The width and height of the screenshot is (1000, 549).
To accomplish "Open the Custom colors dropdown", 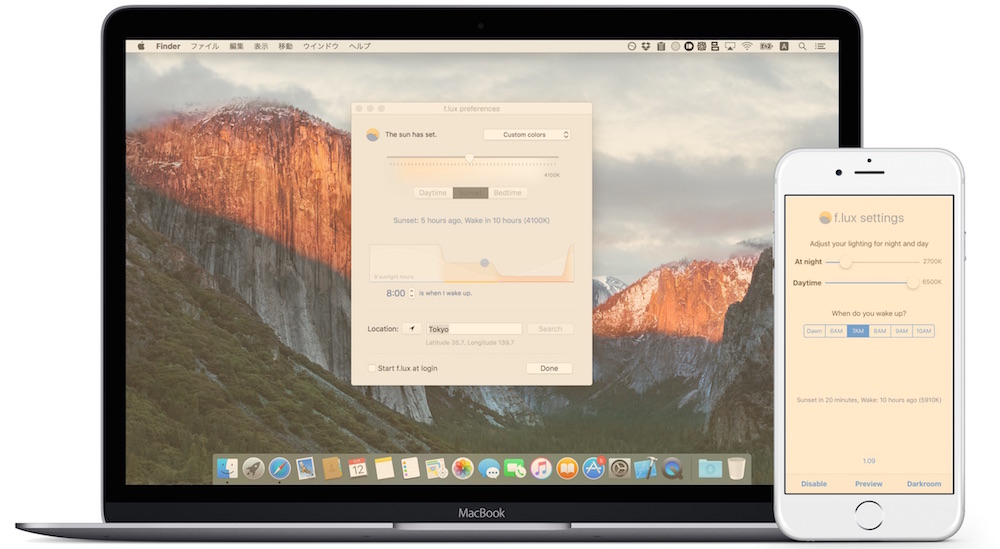I will [527, 135].
